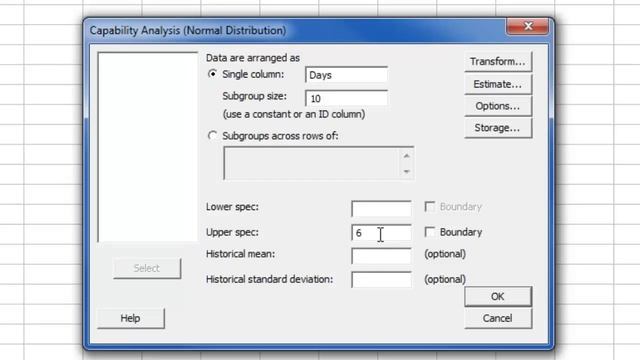This screenshot has height=360, width=640.
Task: Click the Subgroup size field
Action: coord(346,98)
